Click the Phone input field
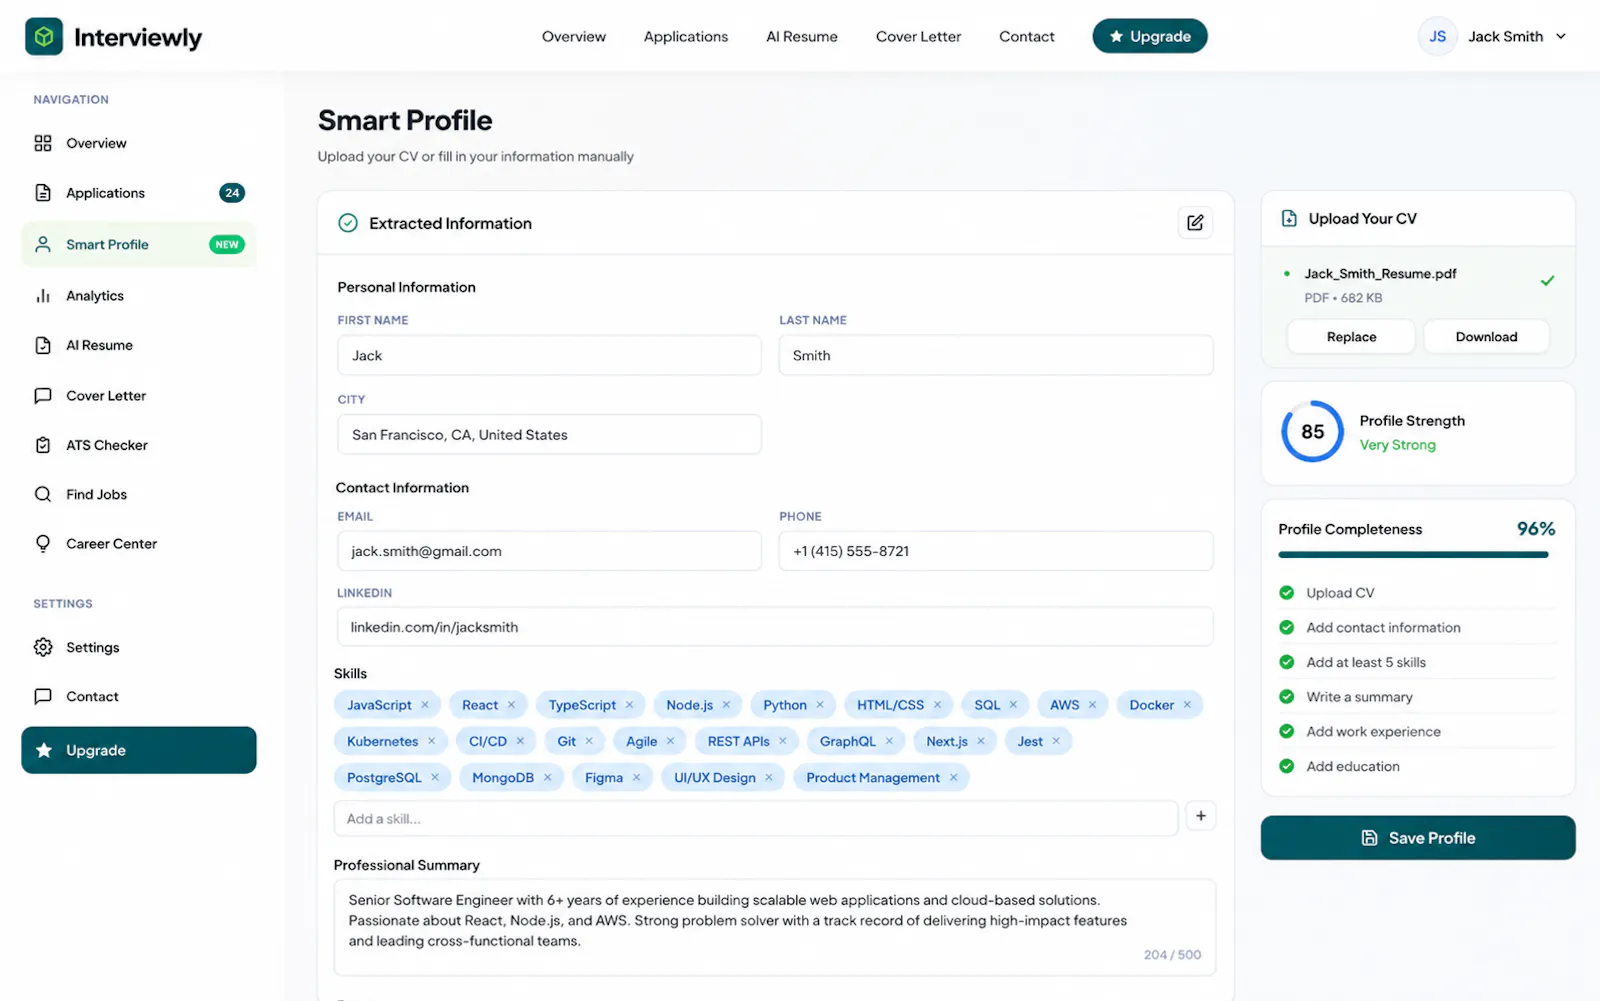The image size is (1600, 1001). tap(996, 551)
